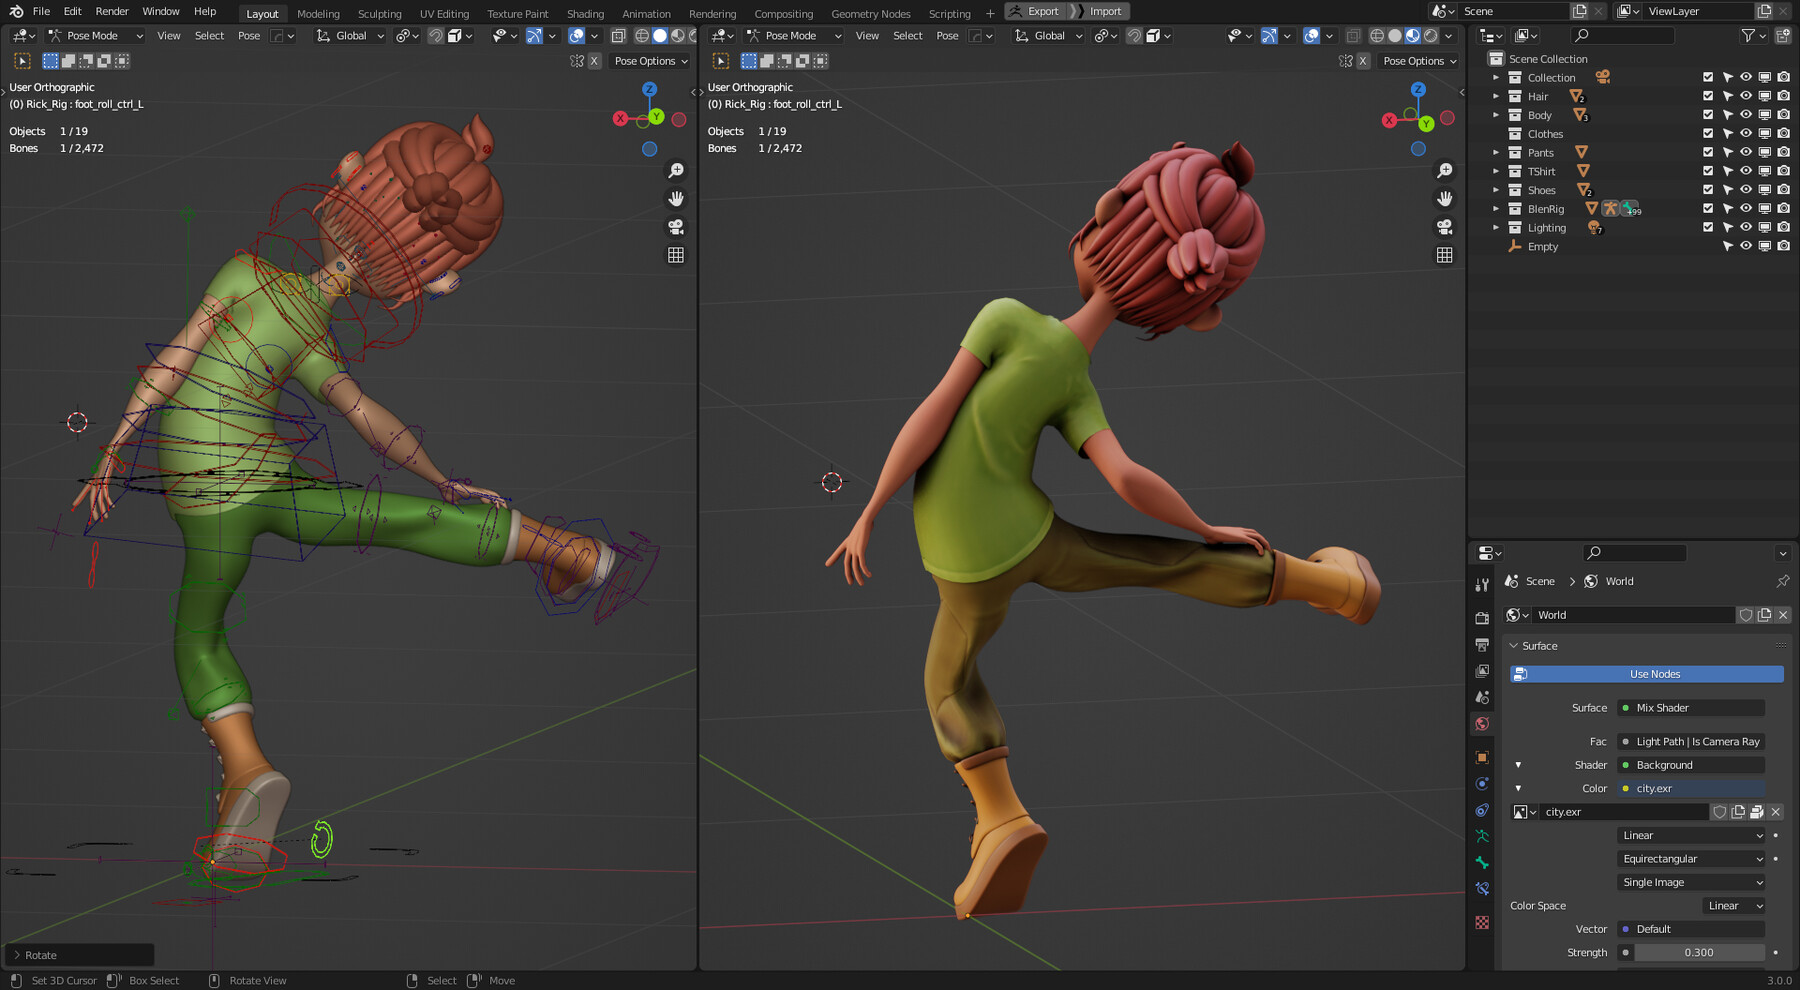Select rendered shading in right viewport
1800x990 pixels.
click(1431, 36)
